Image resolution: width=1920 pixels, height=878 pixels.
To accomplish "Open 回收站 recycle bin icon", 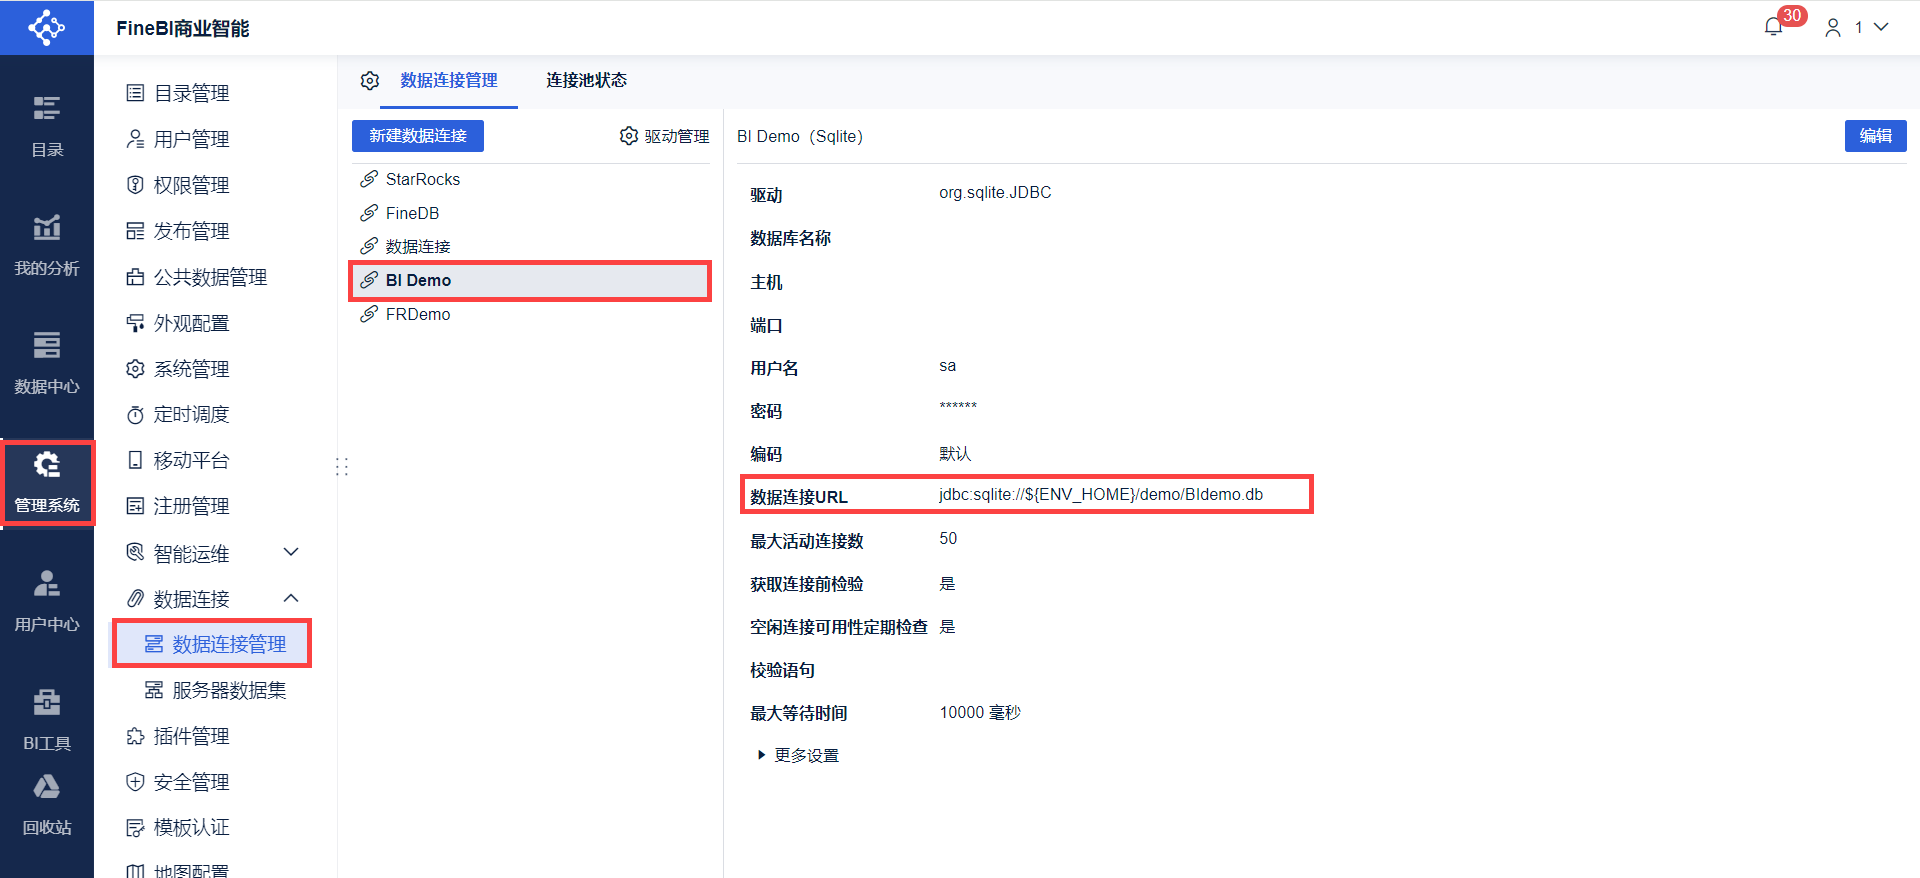I will tap(46, 805).
